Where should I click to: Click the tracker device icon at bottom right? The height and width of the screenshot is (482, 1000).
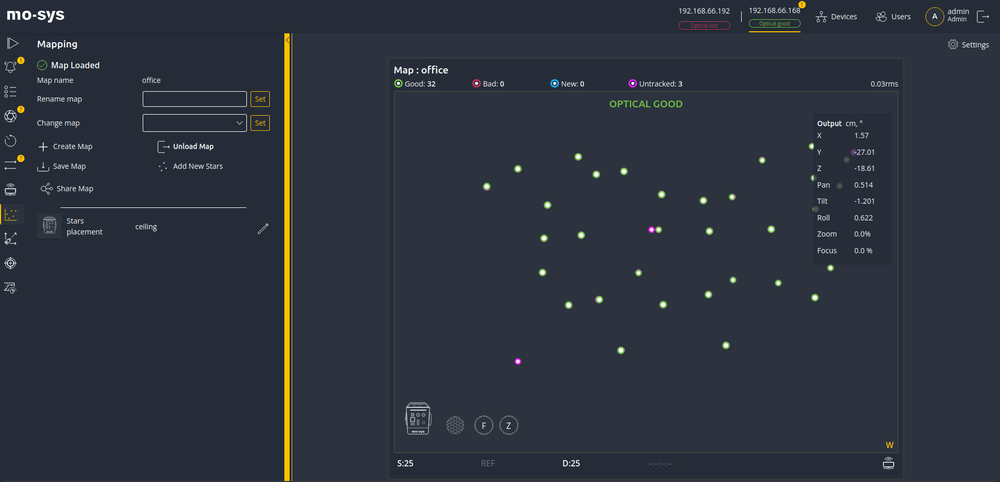tap(887, 463)
